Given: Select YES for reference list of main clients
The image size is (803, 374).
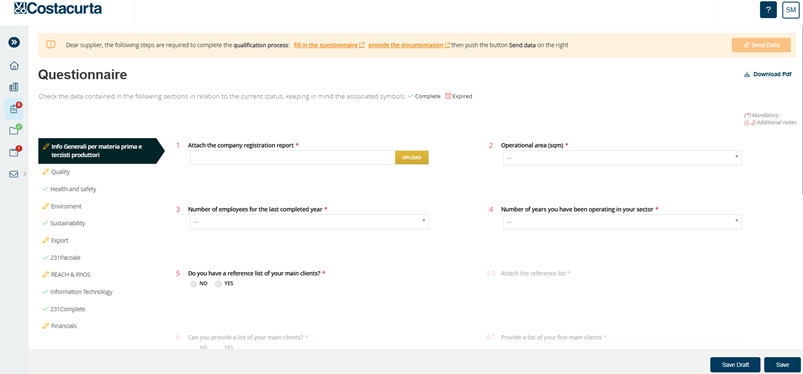Looking at the screenshot, I should tap(219, 284).
